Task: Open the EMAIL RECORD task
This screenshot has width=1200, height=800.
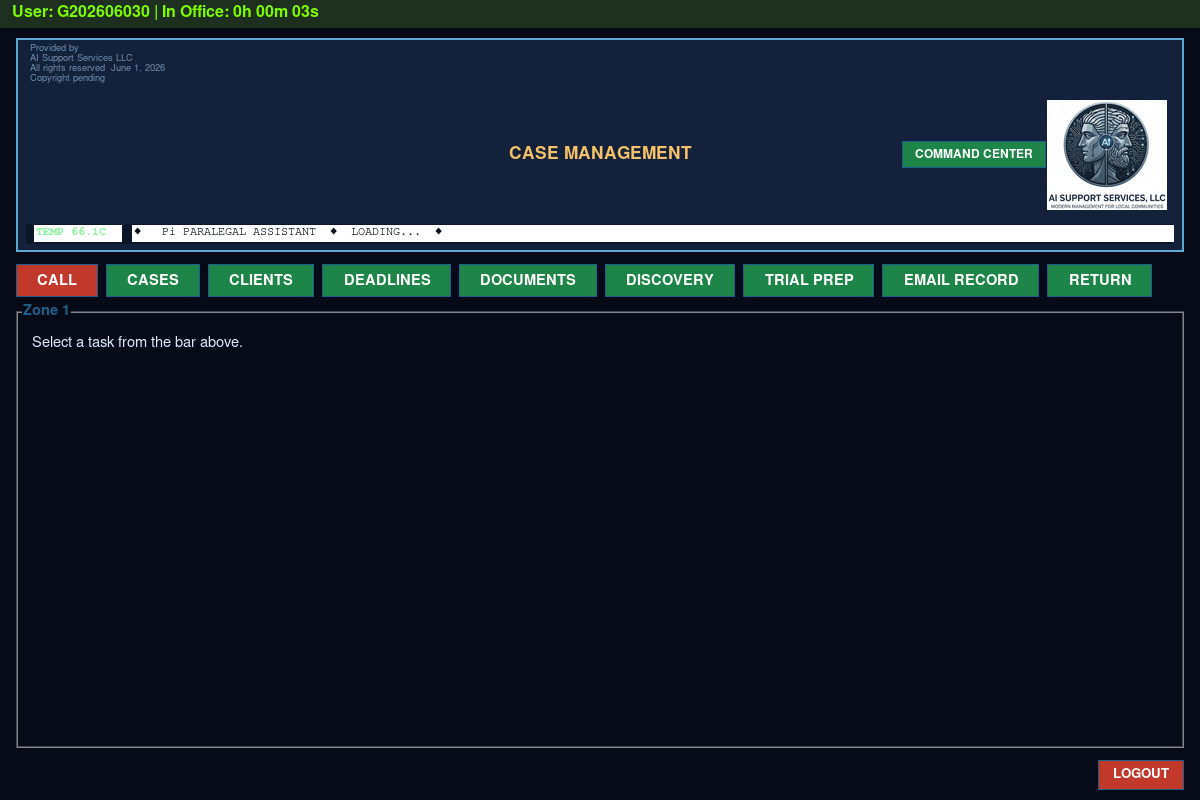Action: (x=961, y=280)
